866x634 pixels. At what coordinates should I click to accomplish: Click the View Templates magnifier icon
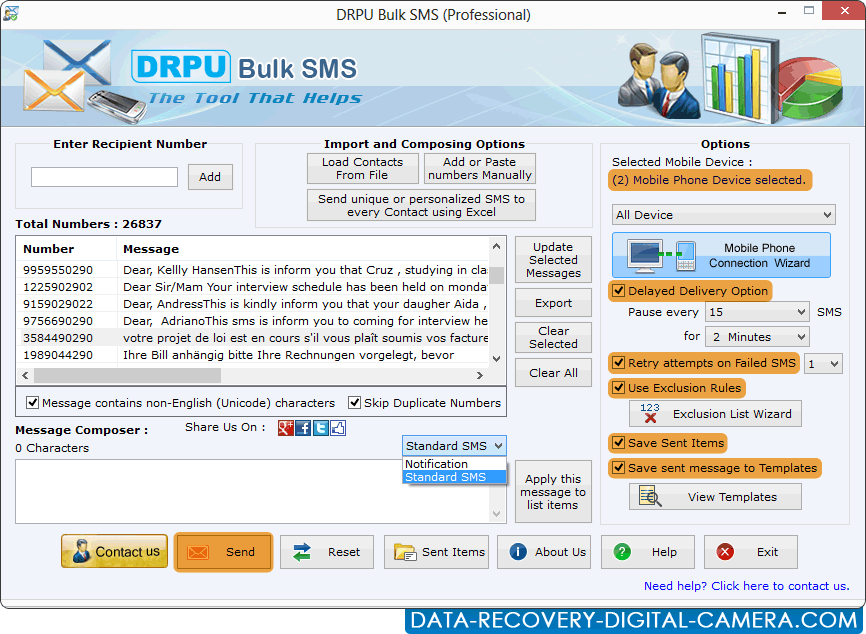coord(650,496)
